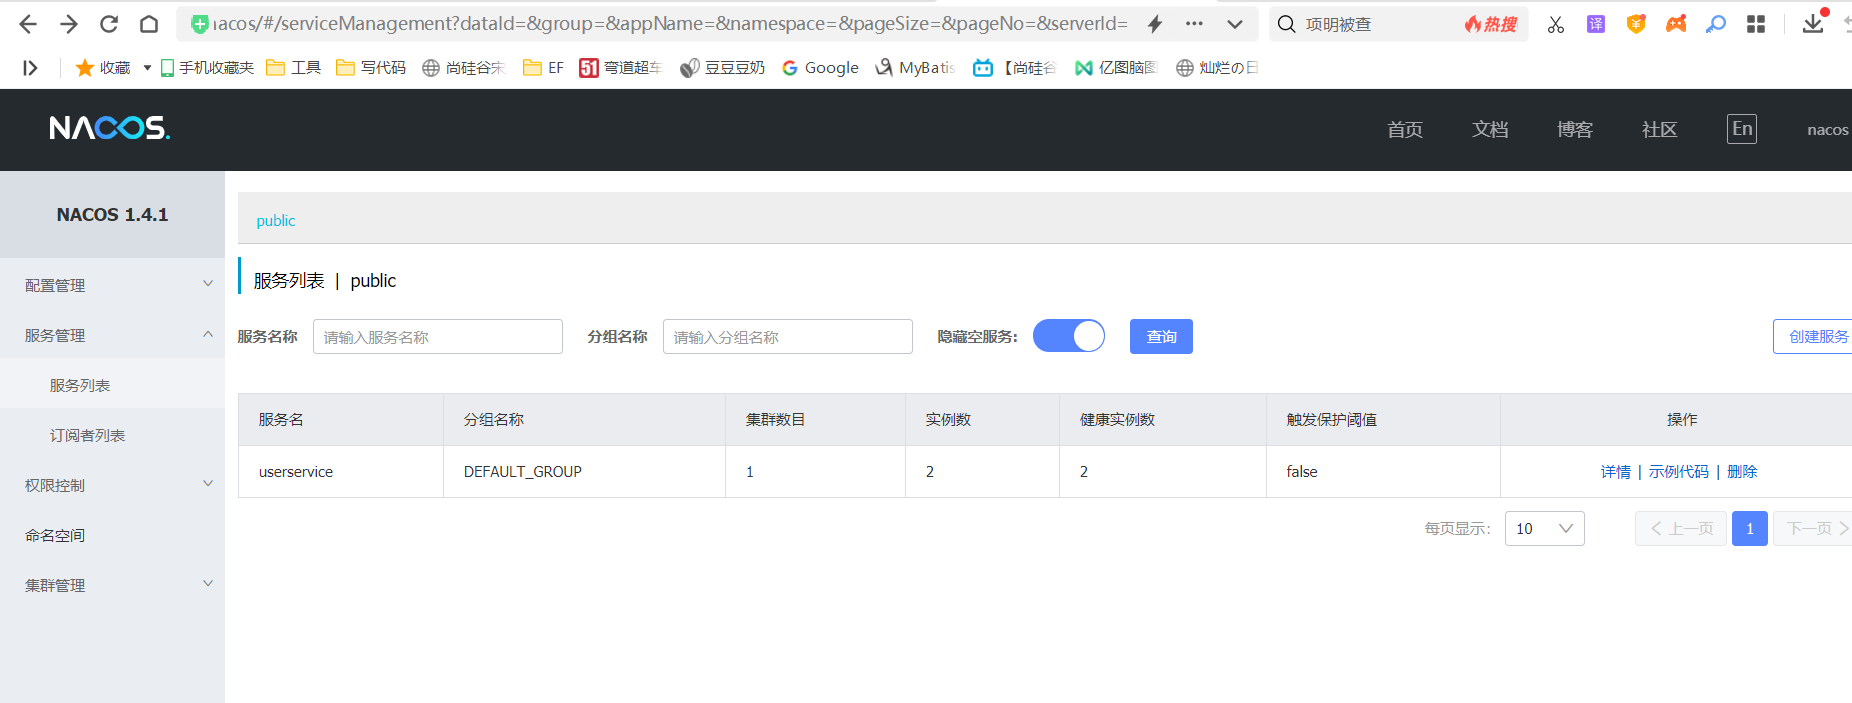This screenshot has height=703, width=1852.
Task: Select 订阅者列表 in the sidebar
Action: [112, 435]
